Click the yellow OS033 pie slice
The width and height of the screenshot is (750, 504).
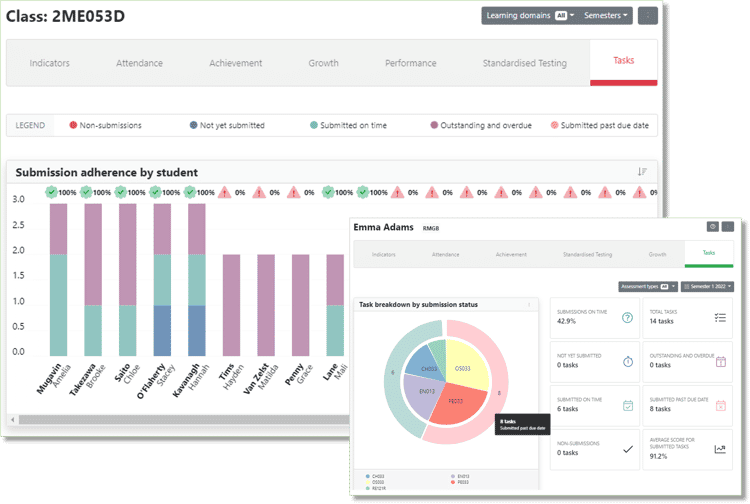click(x=465, y=364)
